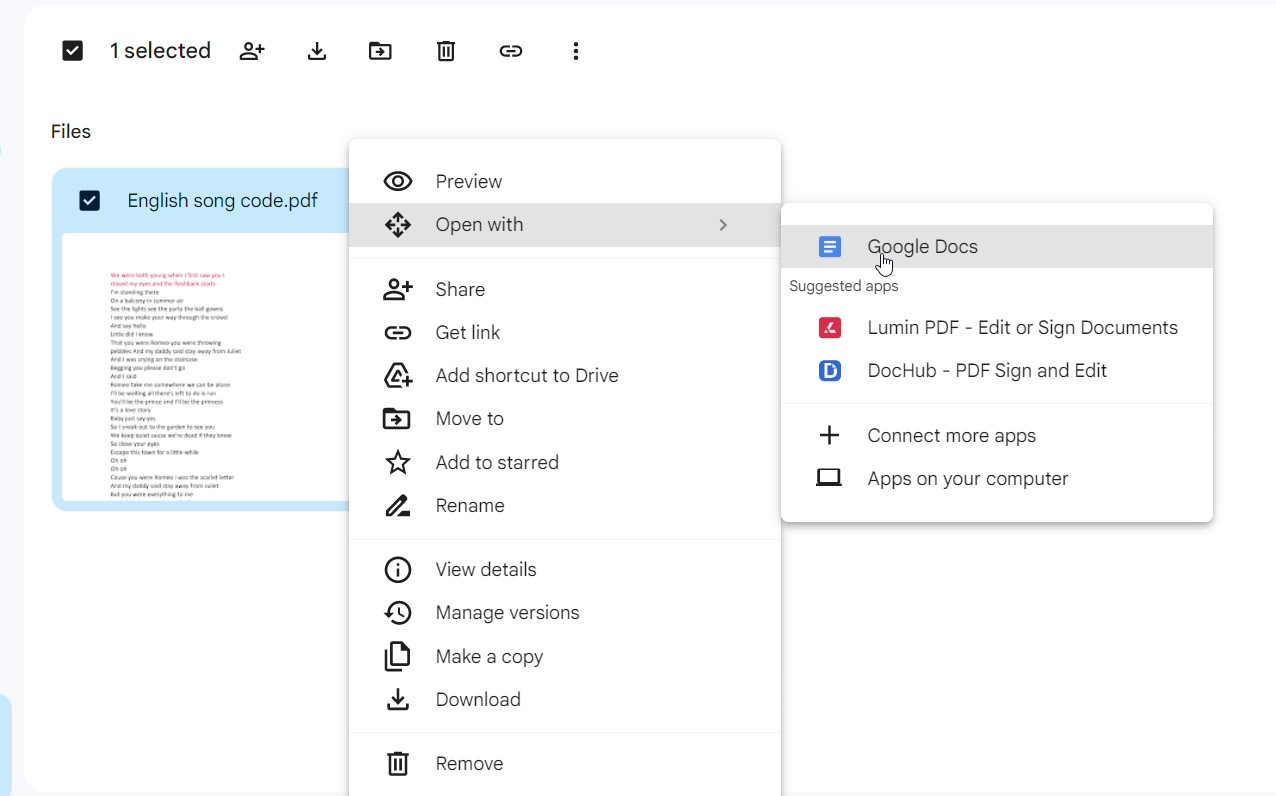Choose Google Docs in Open with submenu
The image size is (1276, 796).
coord(921,247)
